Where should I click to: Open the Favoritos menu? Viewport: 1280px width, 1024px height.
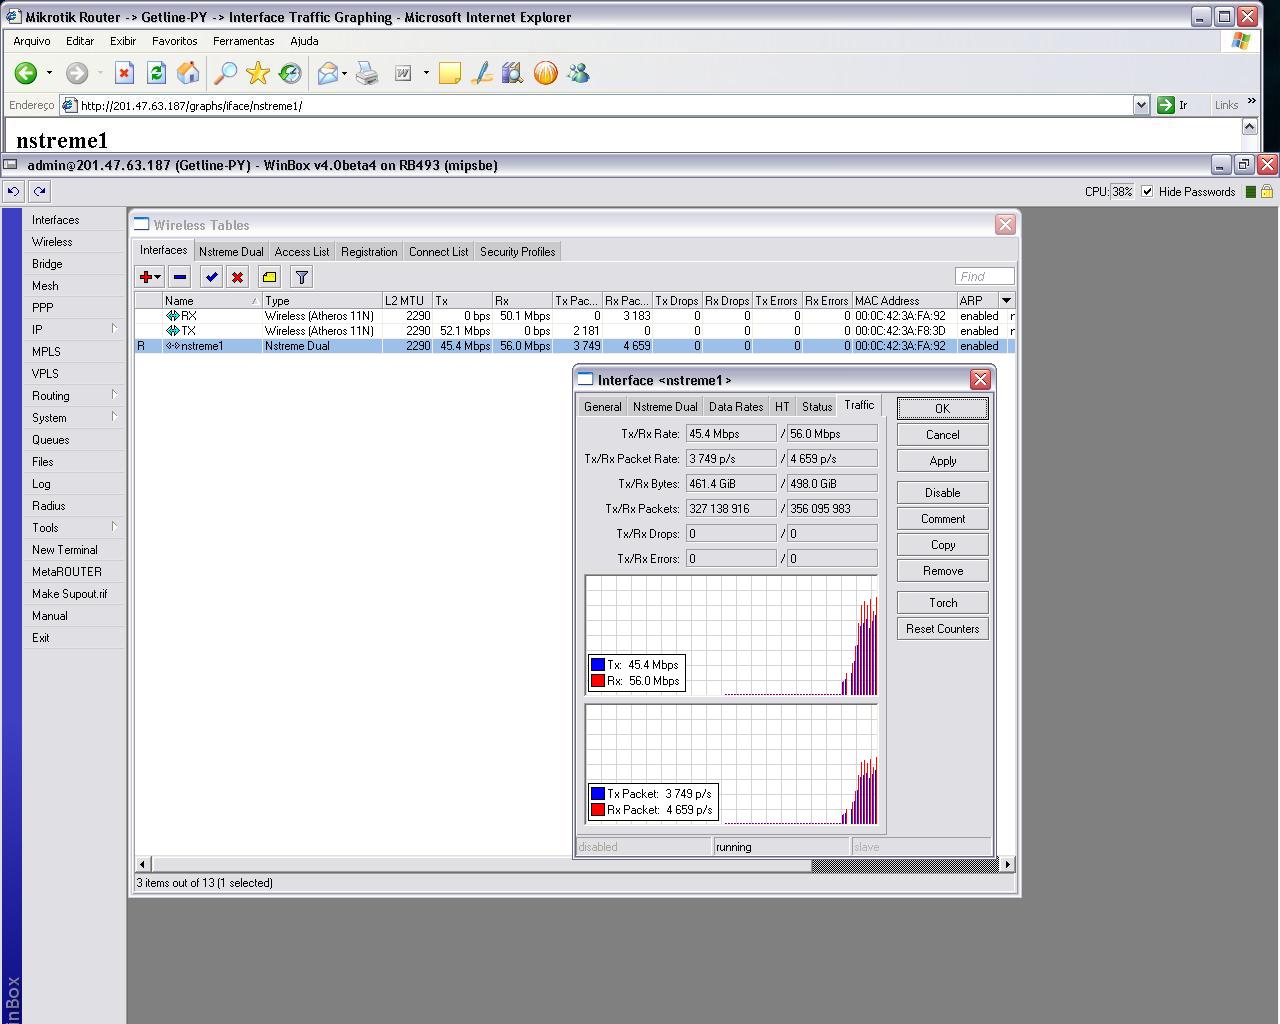click(175, 41)
